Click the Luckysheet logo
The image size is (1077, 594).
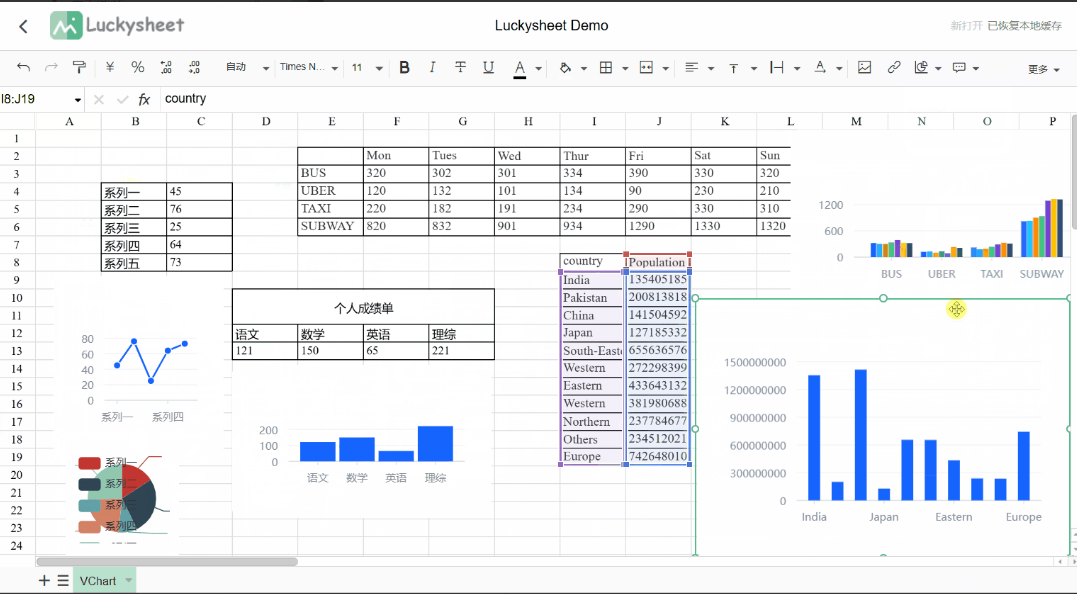click(117, 25)
